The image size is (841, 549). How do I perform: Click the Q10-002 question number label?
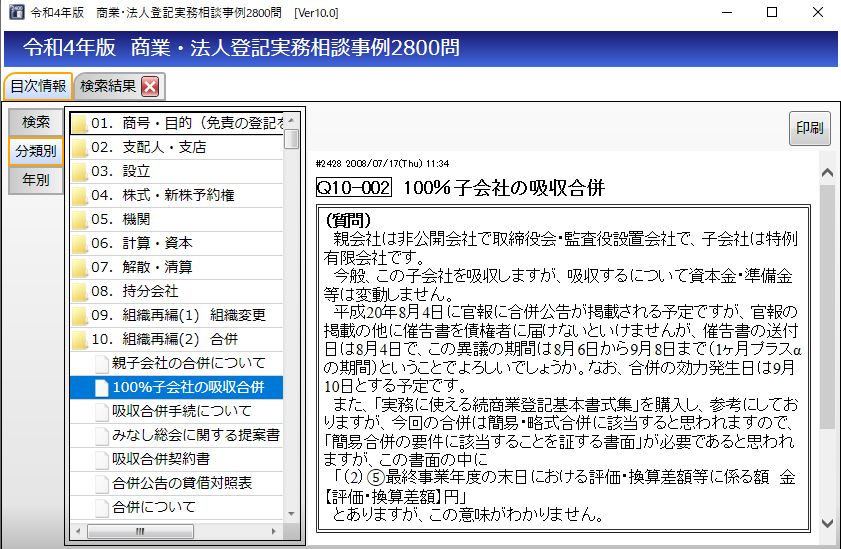pos(353,188)
